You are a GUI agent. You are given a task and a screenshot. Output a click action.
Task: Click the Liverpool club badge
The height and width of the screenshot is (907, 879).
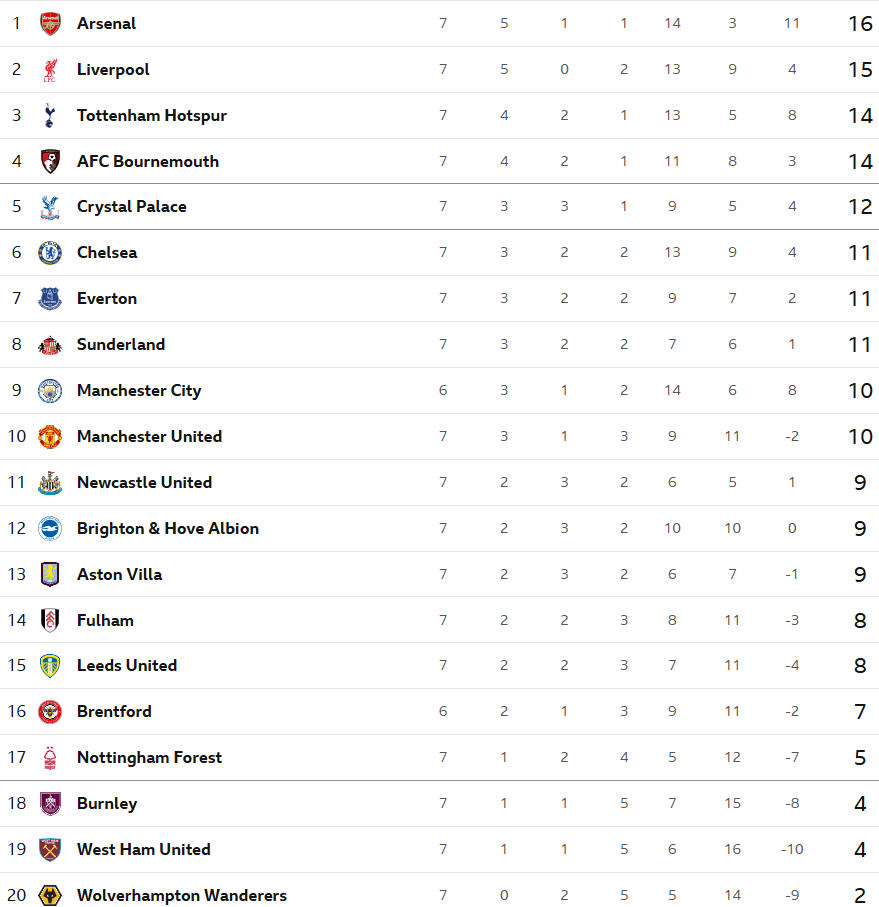pyautogui.click(x=50, y=70)
